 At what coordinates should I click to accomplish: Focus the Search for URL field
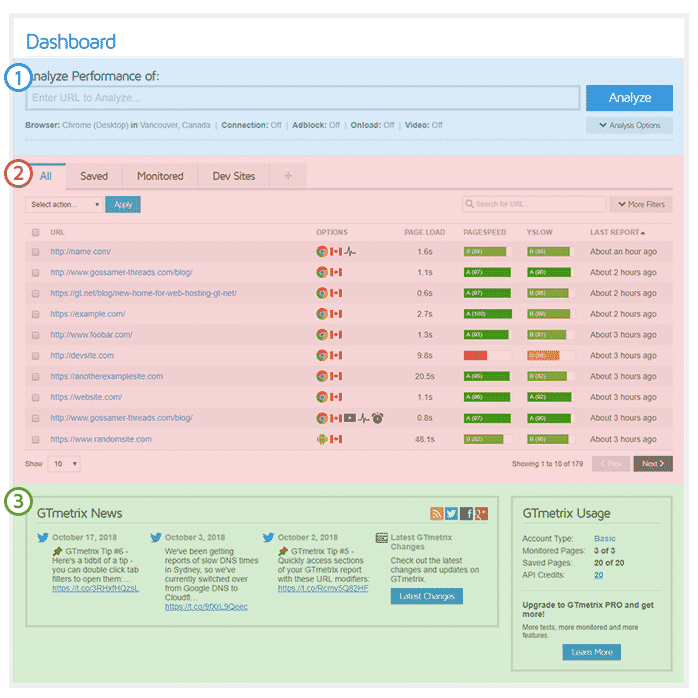pos(534,204)
